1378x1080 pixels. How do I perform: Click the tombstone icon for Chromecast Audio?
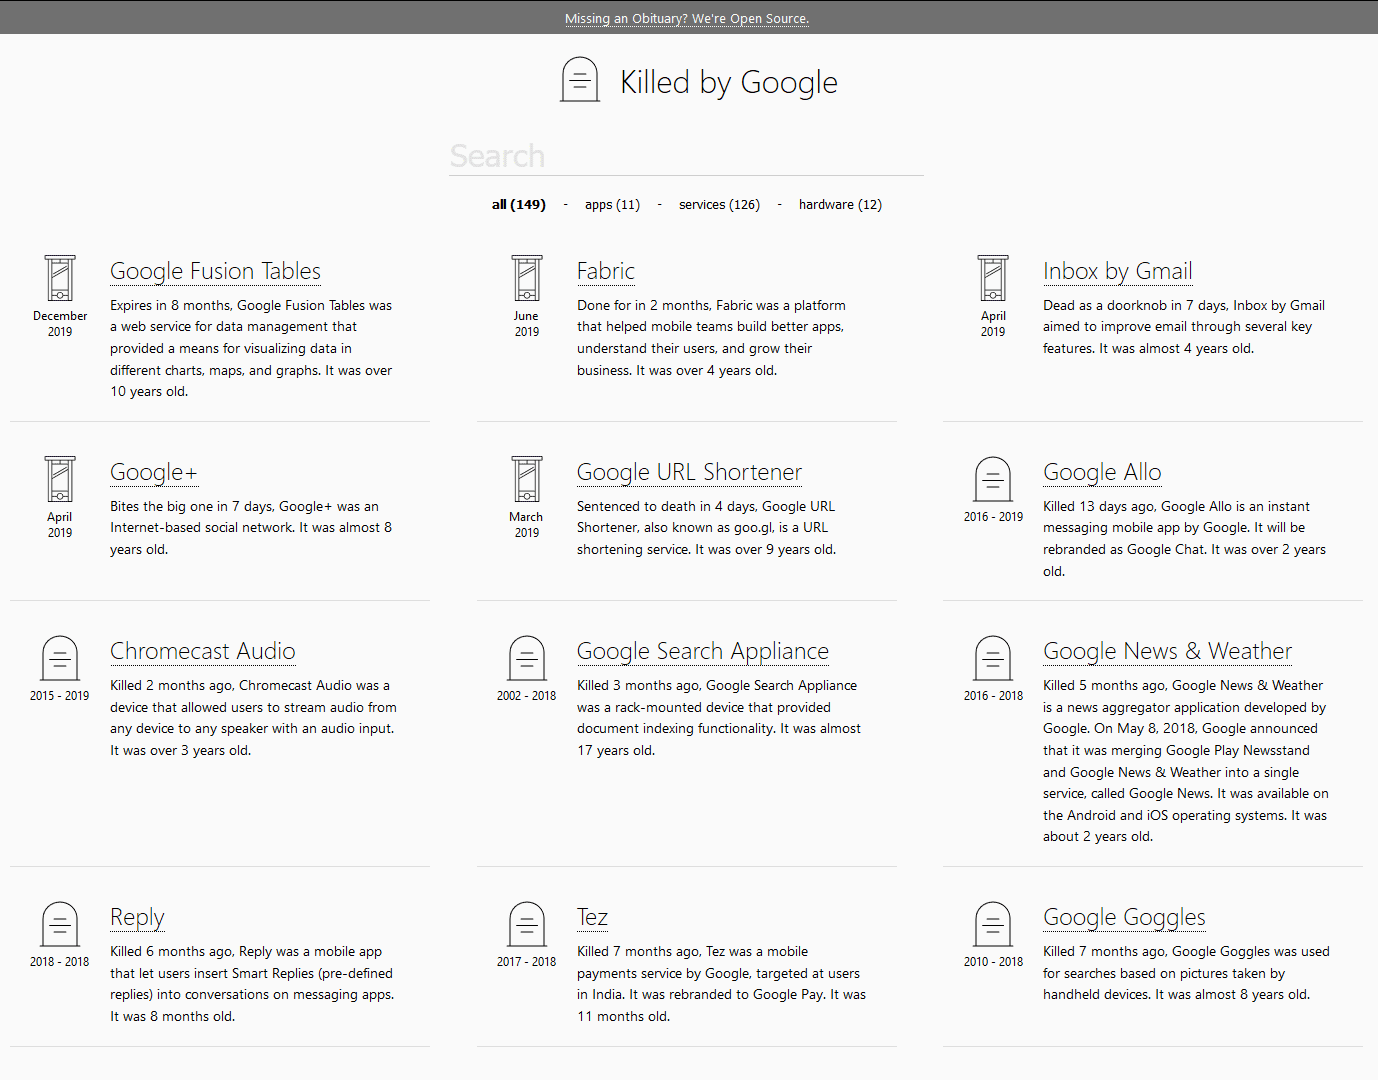click(x=60, y=658)
